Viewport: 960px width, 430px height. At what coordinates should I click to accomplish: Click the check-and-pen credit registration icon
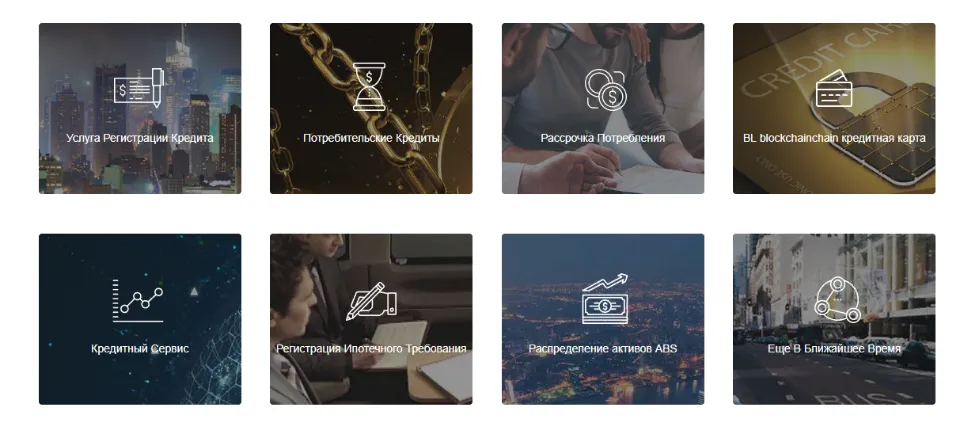click(140, 88)
